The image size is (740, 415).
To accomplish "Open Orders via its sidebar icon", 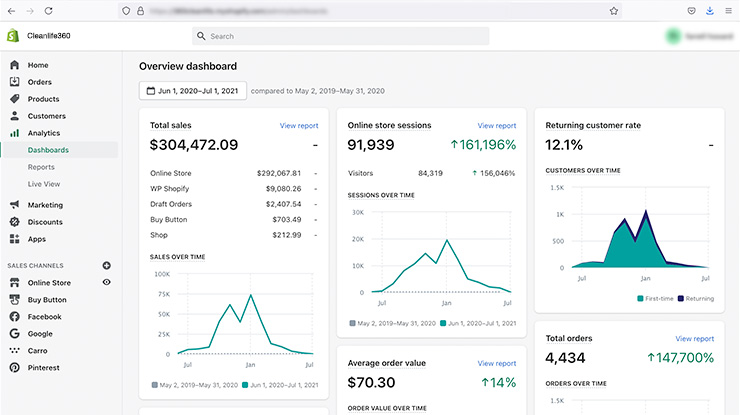I will (14, 82).
